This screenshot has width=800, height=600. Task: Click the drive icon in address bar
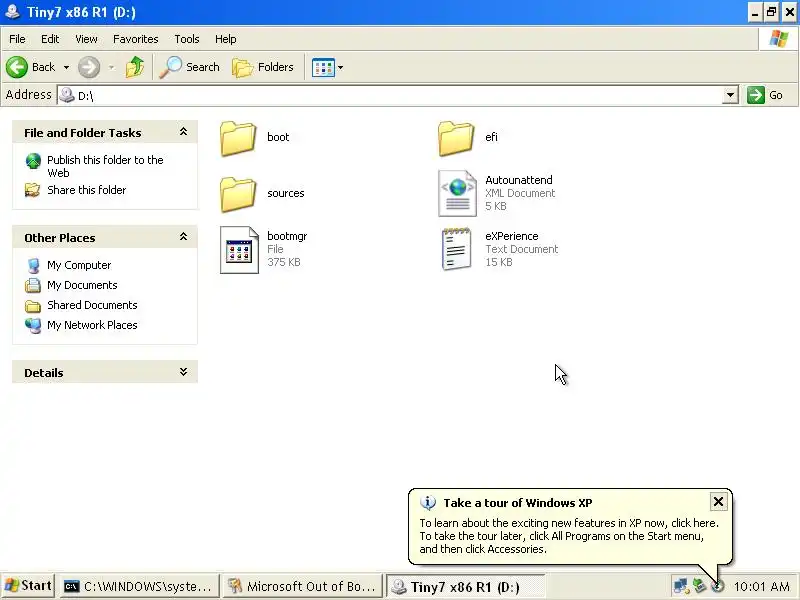(x=67, y=95)
